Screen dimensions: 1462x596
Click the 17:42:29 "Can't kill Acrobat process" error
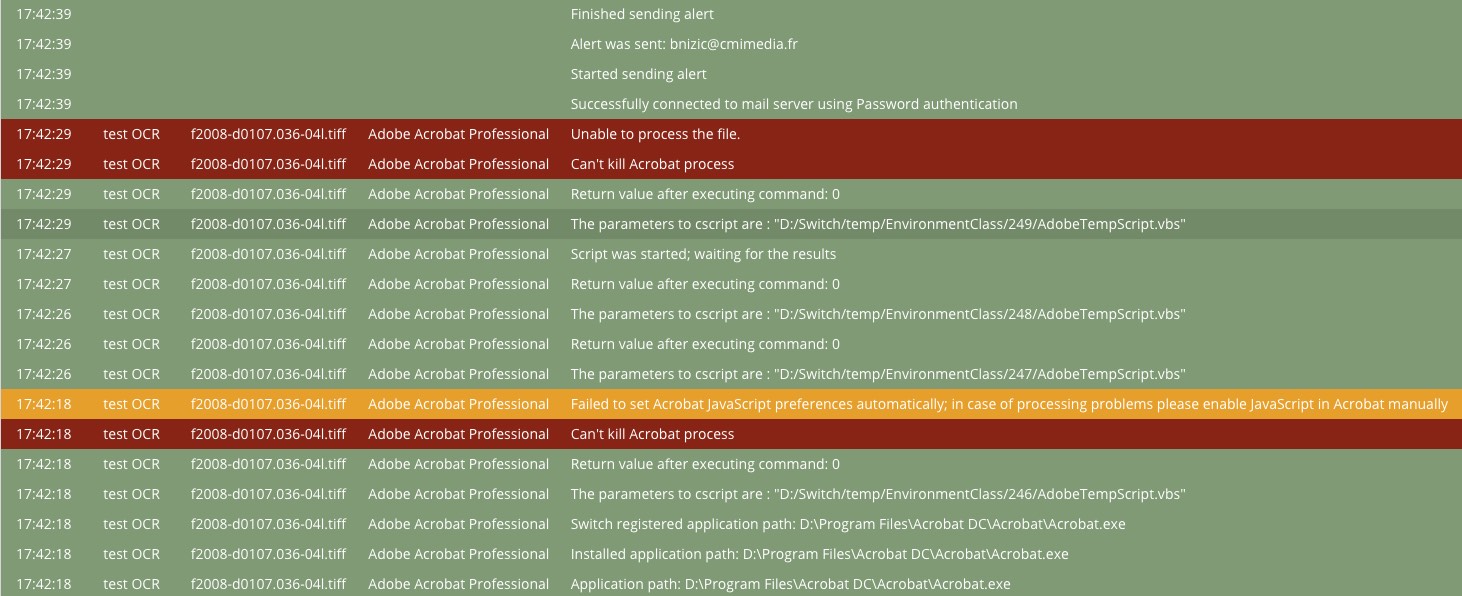click(x=652, y=164)
